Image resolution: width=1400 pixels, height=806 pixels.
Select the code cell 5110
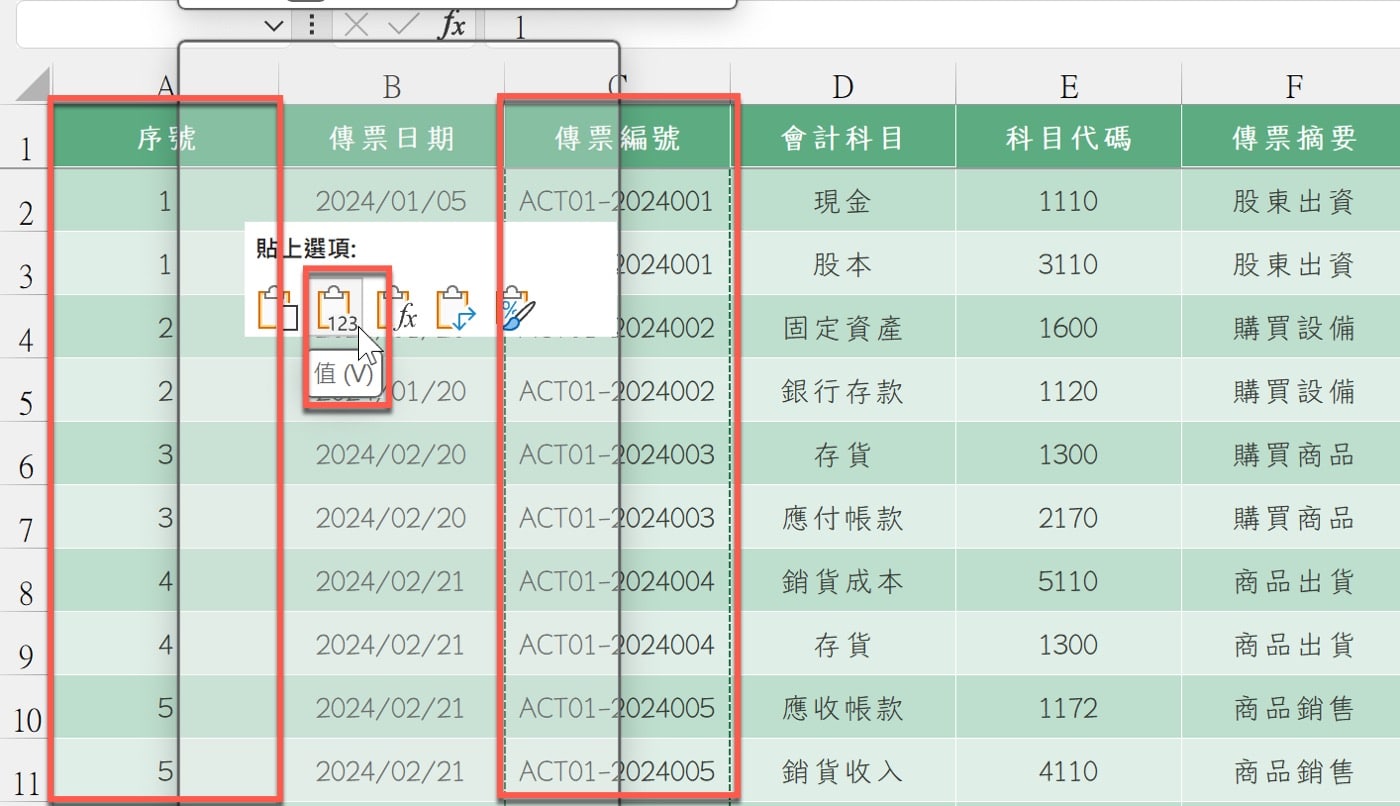1068,581
